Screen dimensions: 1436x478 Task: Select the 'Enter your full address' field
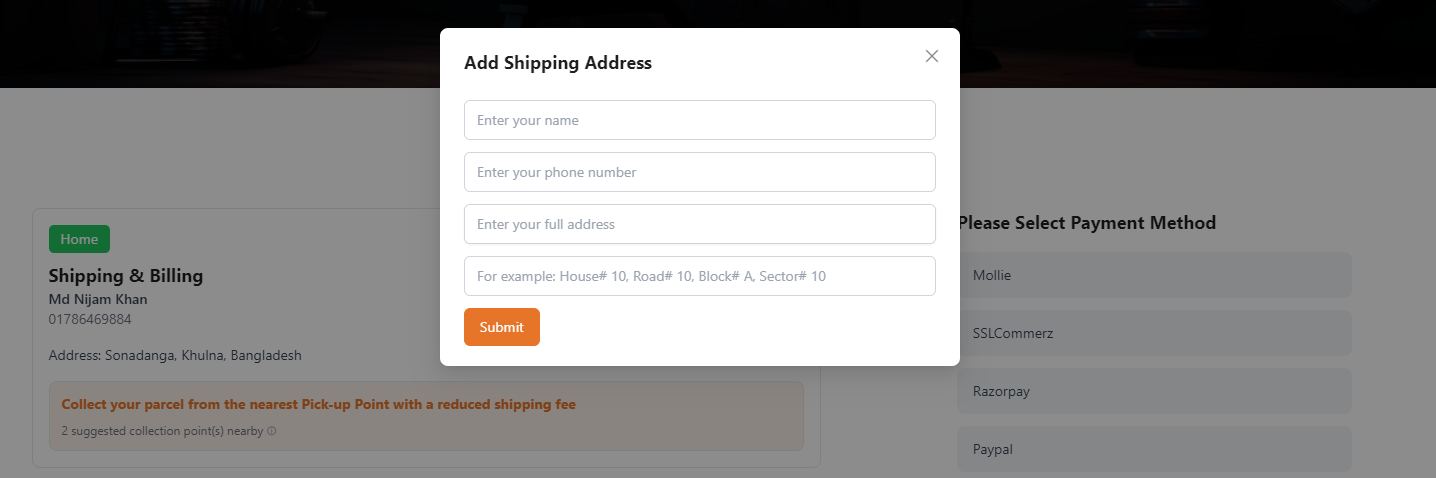pyautogui.click(x=699, y=224)
